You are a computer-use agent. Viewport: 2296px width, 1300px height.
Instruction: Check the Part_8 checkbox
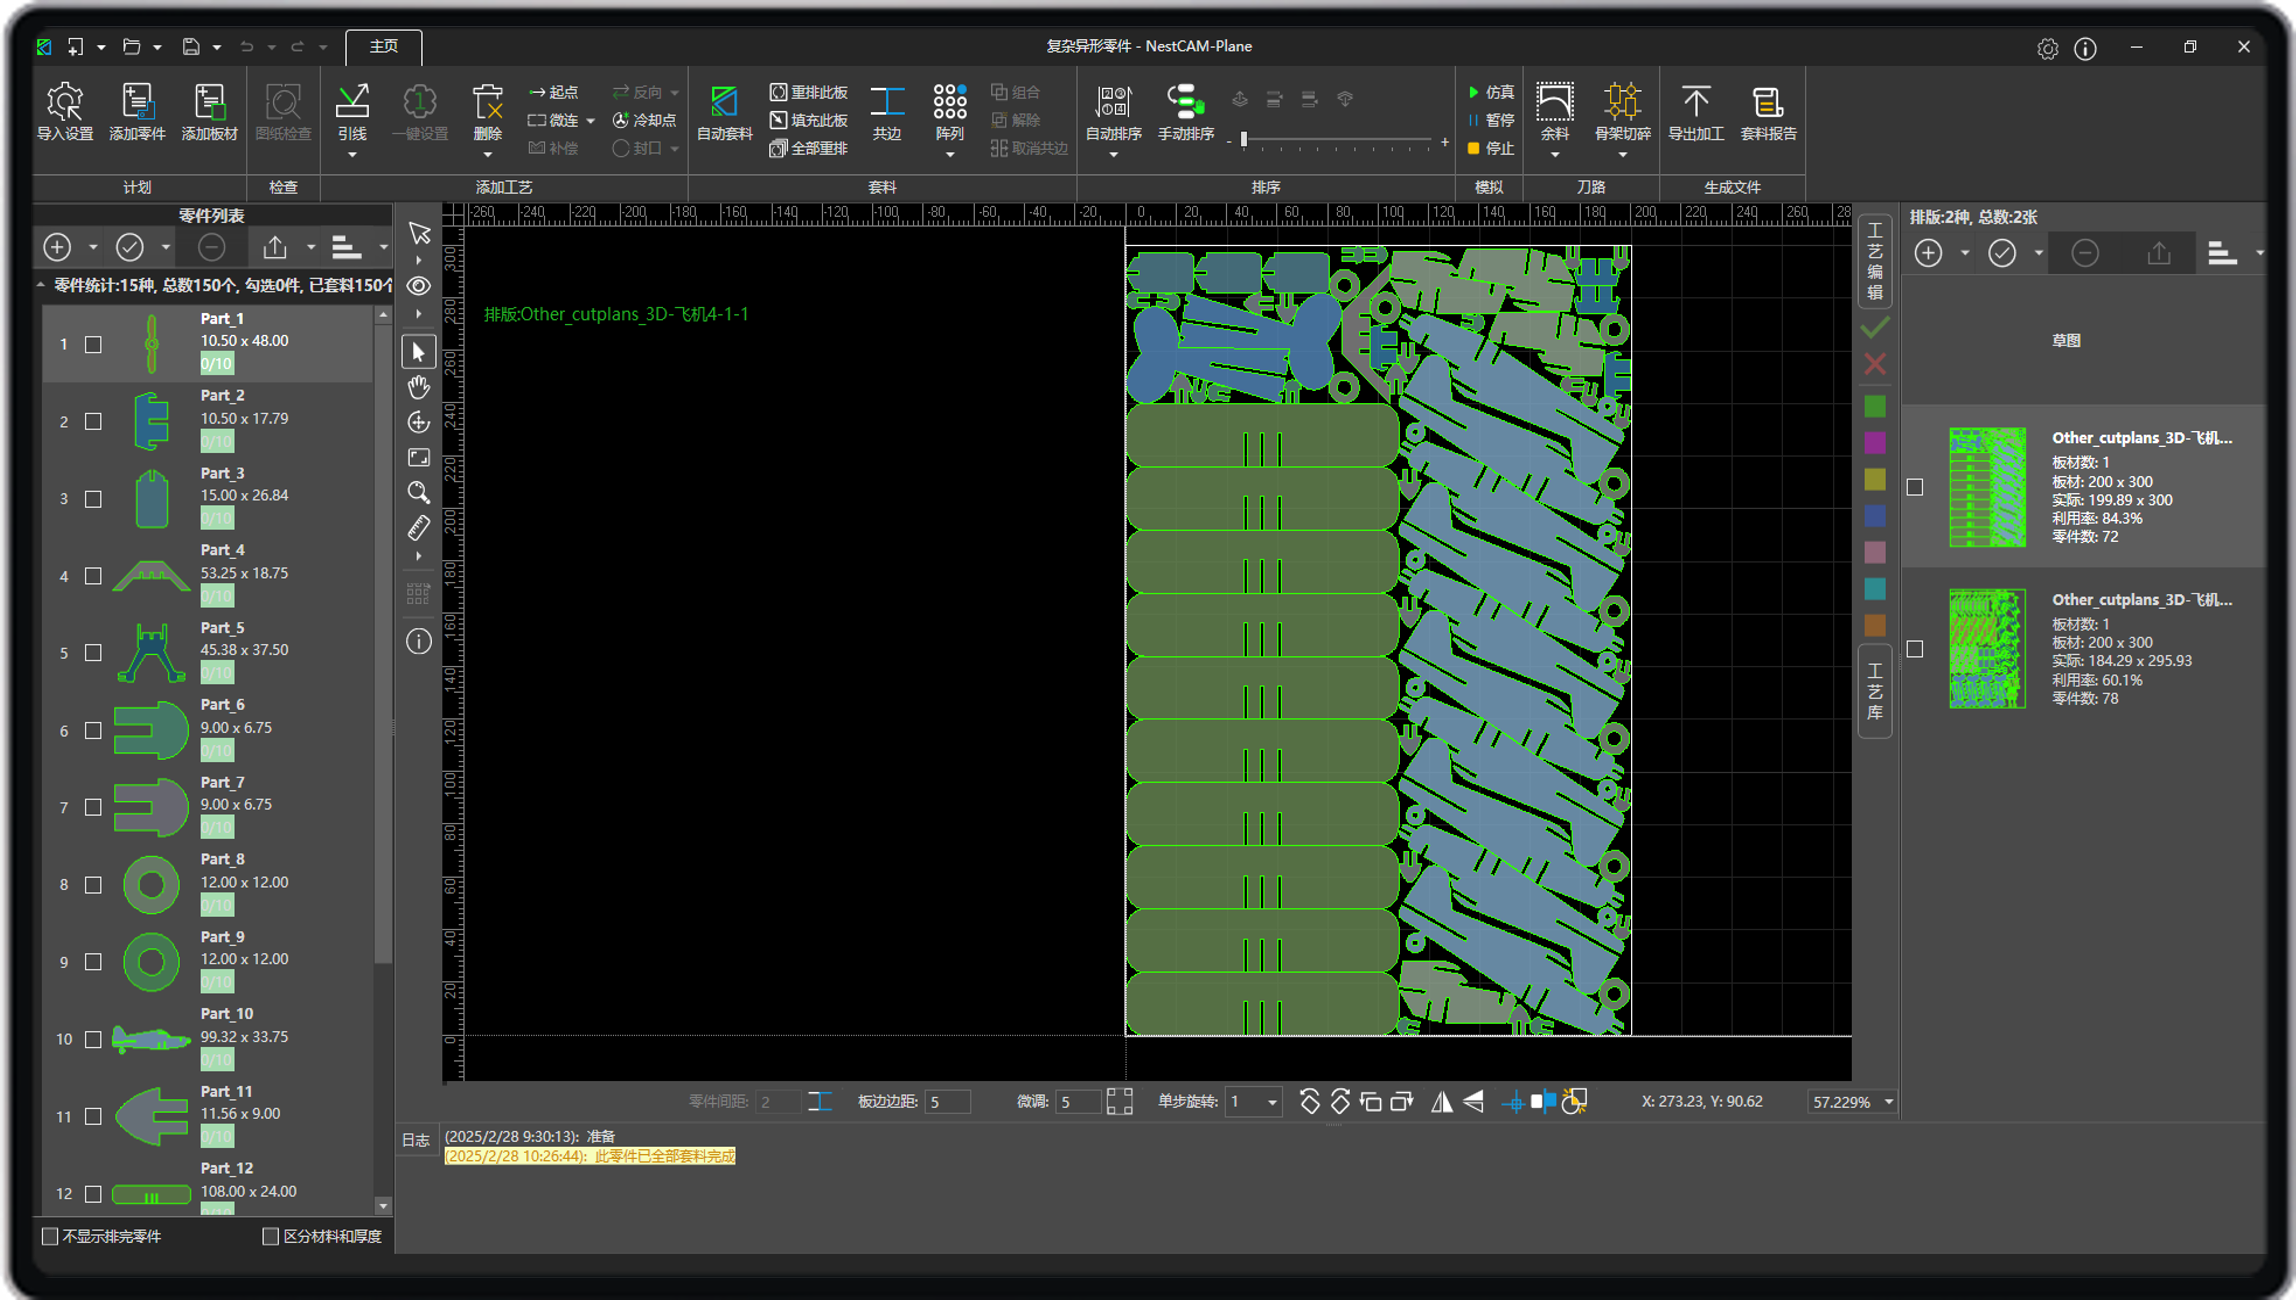[93, 884]
